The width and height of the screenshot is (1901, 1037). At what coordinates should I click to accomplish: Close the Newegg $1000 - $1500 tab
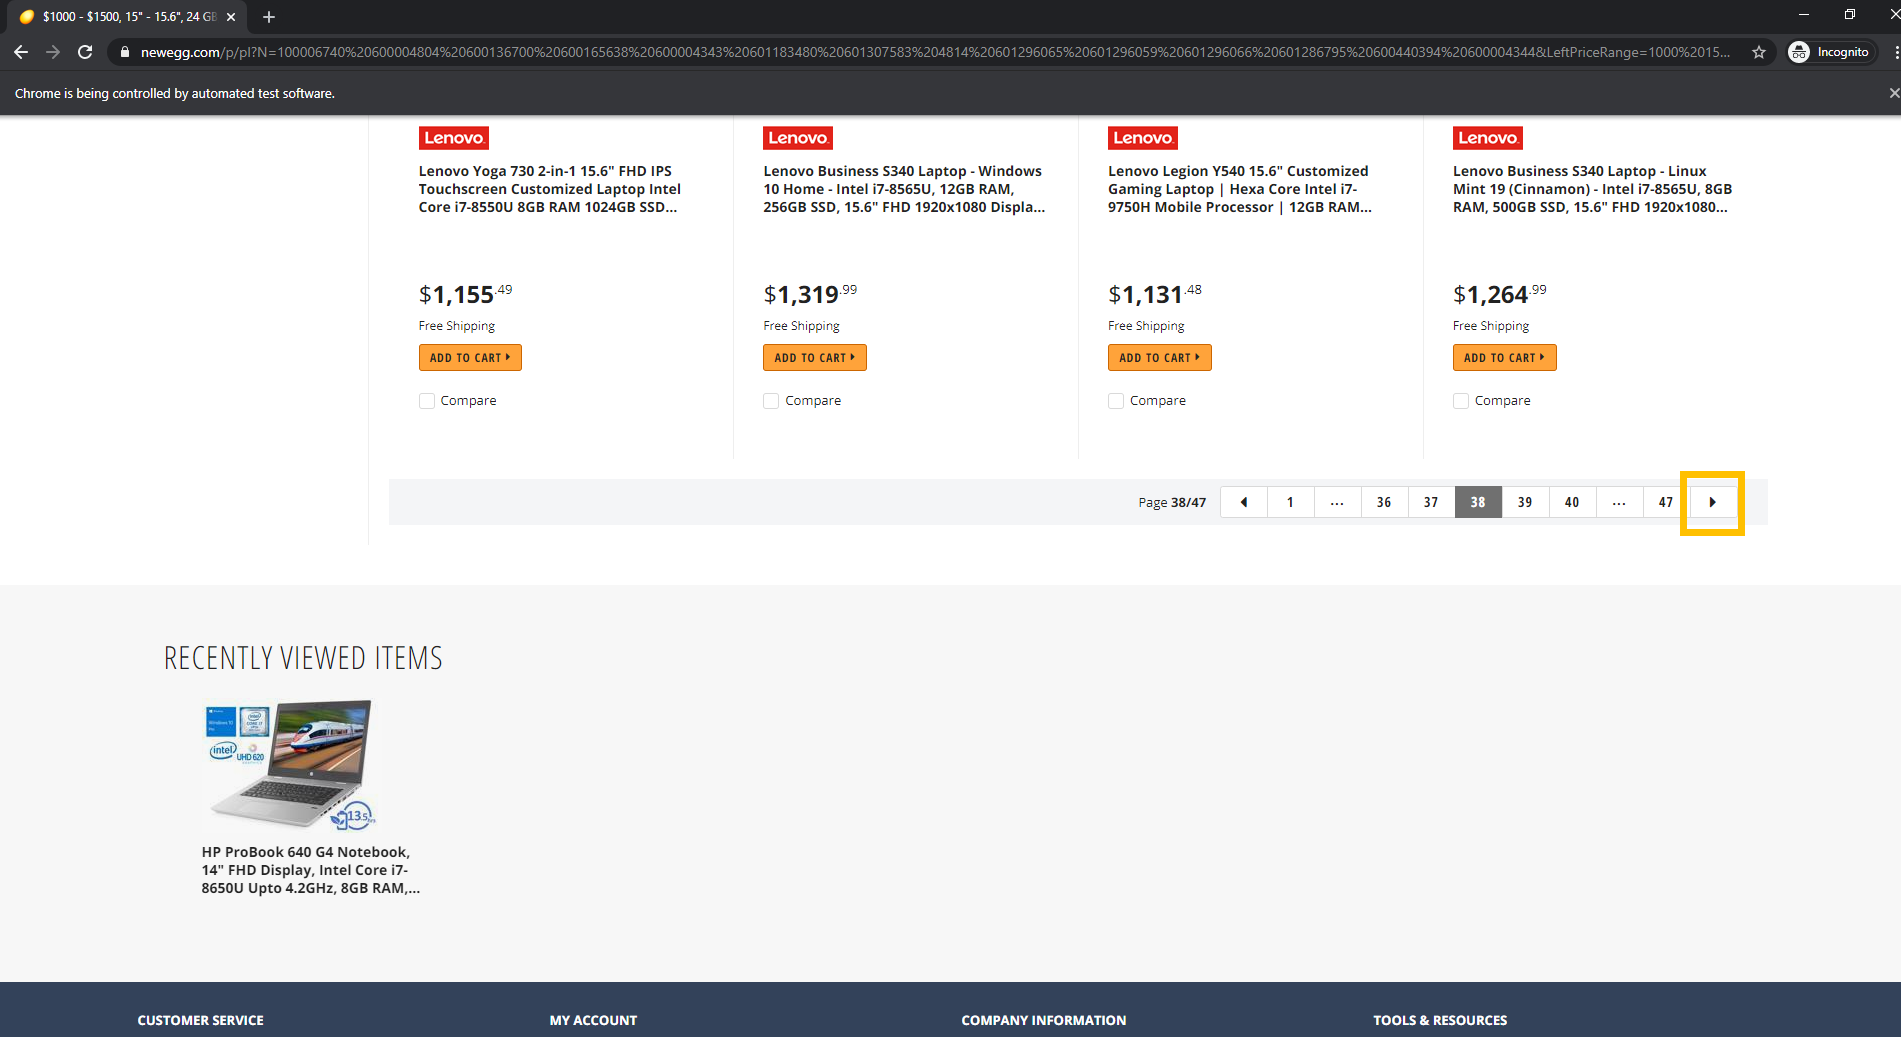click(x=231, y=17)
